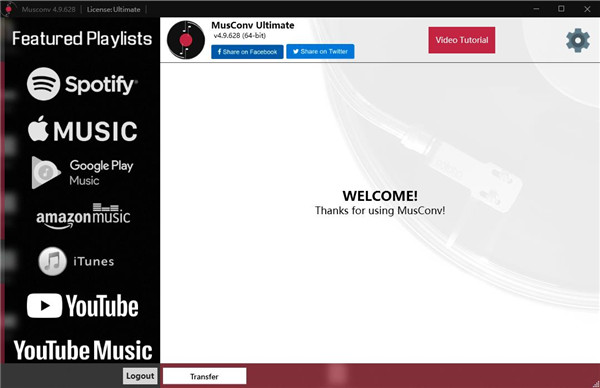Open the YouTube service logo
The image size is (600, 388).
coord(83,306)
